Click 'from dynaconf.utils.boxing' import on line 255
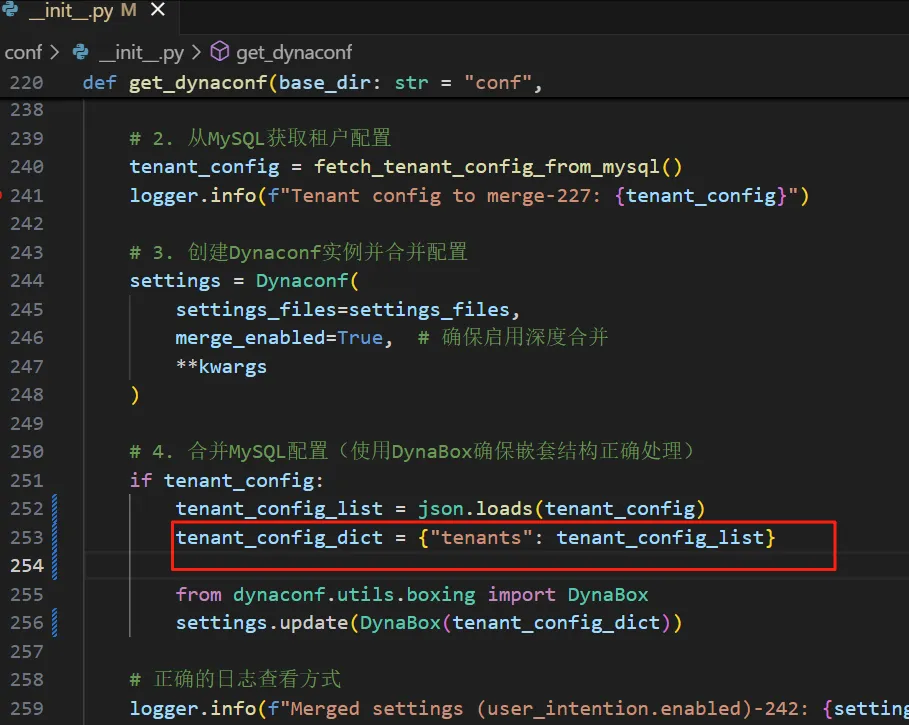909x725 pixels. click(x=412, y=595)
